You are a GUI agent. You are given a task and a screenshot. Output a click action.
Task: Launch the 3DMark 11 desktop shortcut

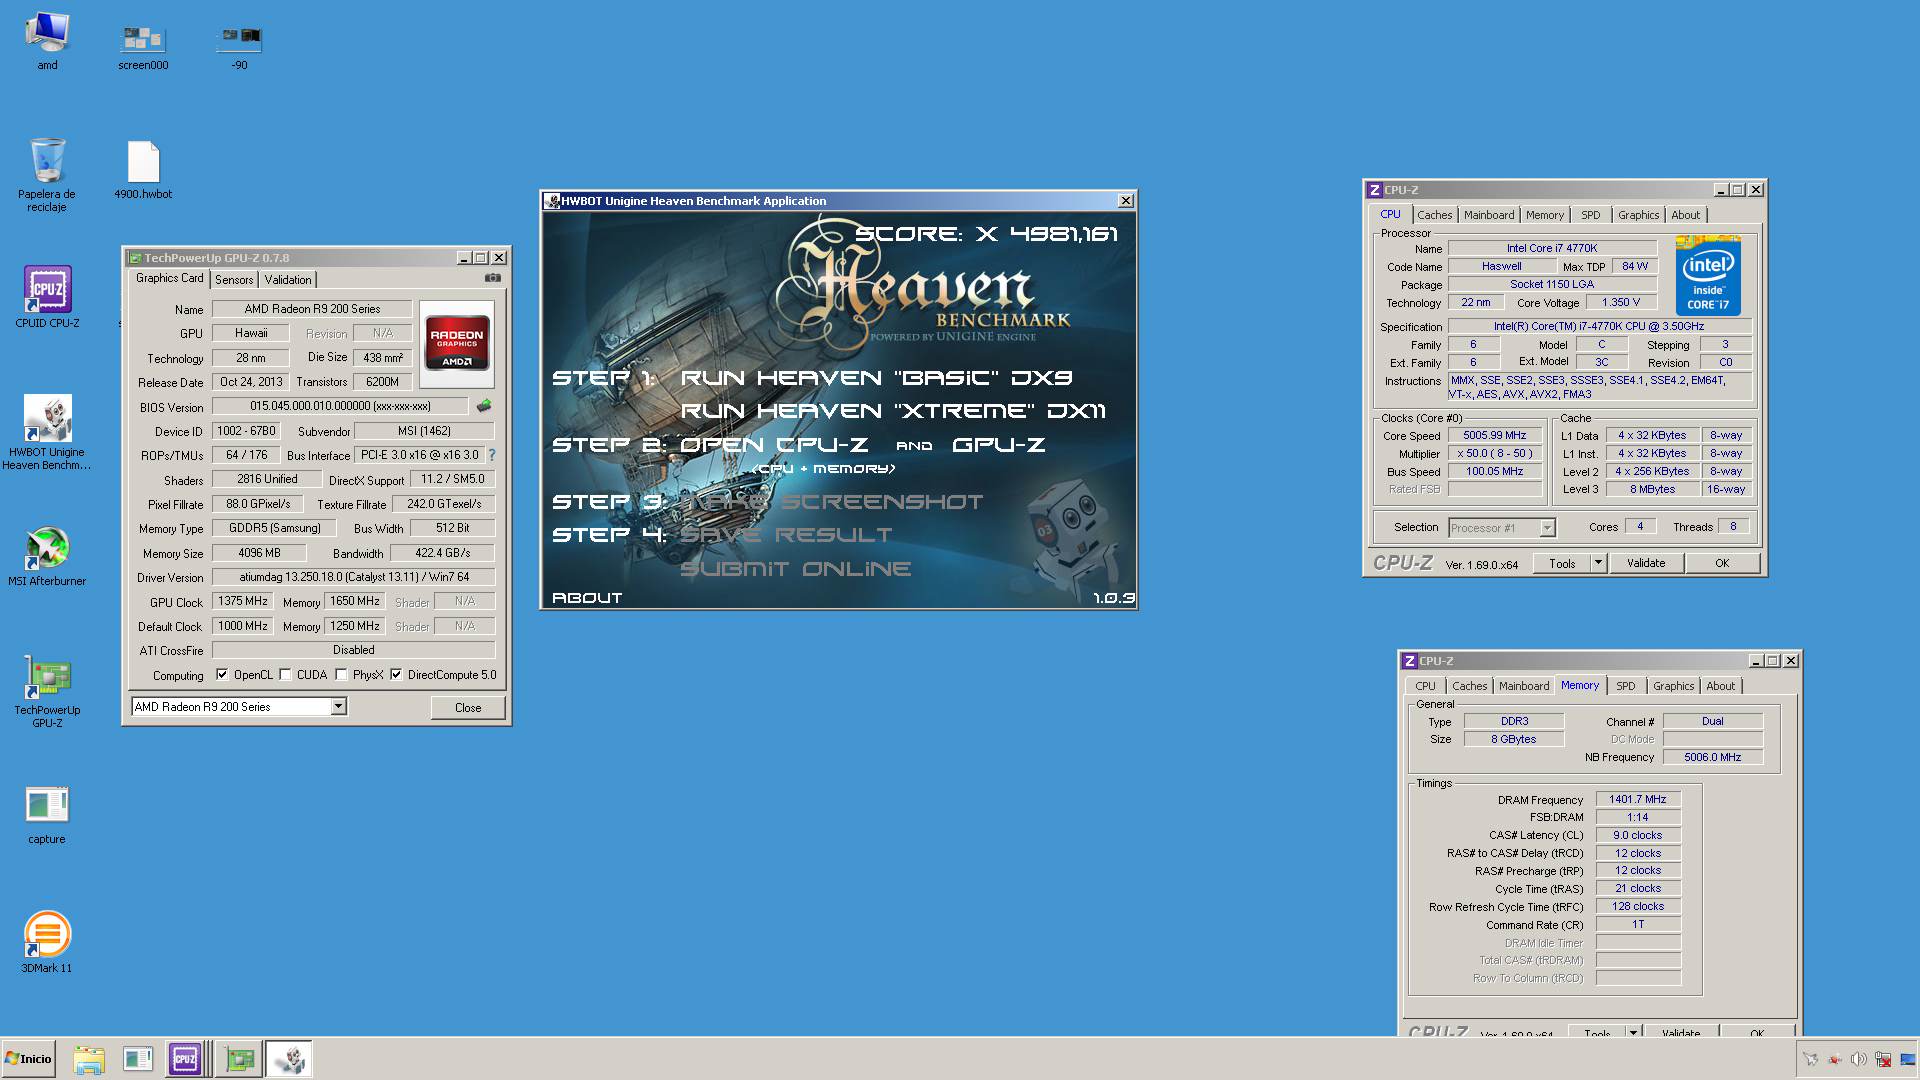tap(47, 942)
